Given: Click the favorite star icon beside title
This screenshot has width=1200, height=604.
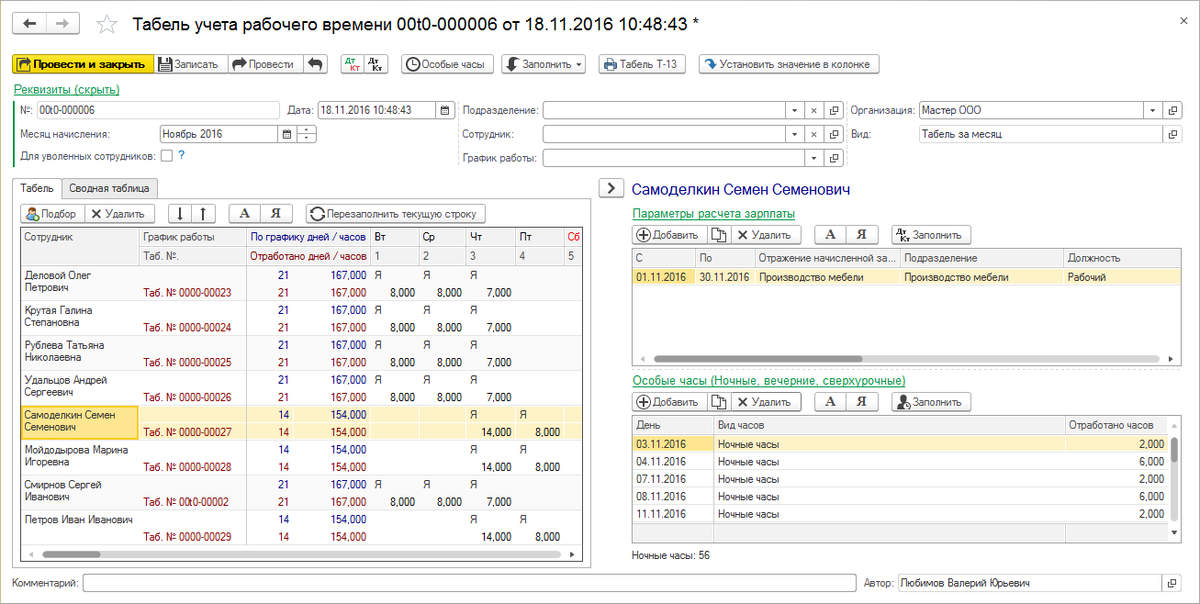Looking at the screenshot, I should [108, 24].
